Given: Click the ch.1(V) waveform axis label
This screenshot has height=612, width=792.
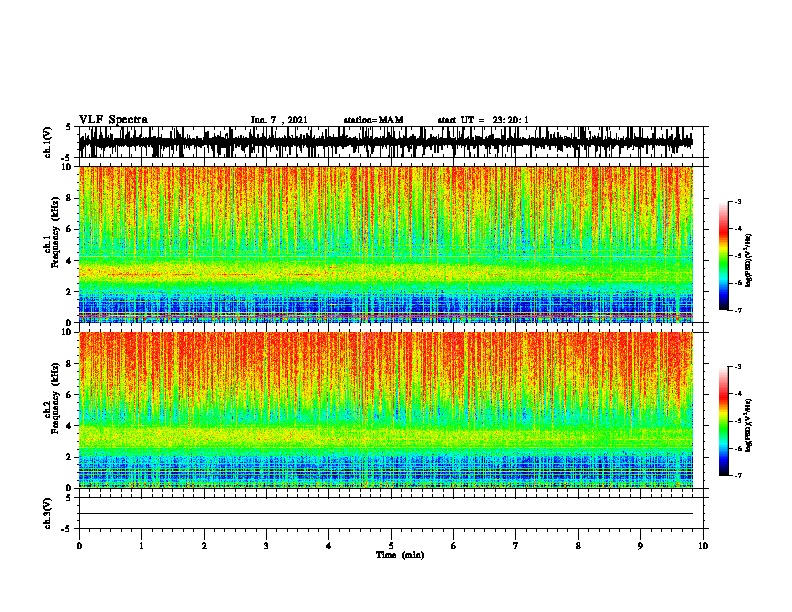Looking at the screenshot, I should coord(48,142).
